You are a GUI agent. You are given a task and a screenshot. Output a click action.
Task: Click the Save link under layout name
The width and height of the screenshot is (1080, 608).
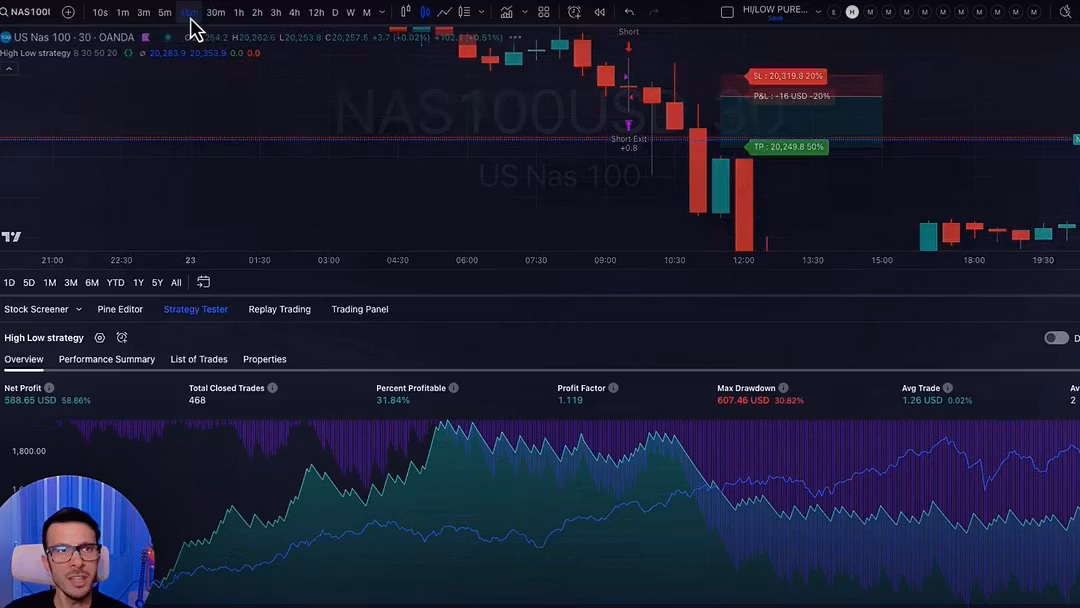776,19
